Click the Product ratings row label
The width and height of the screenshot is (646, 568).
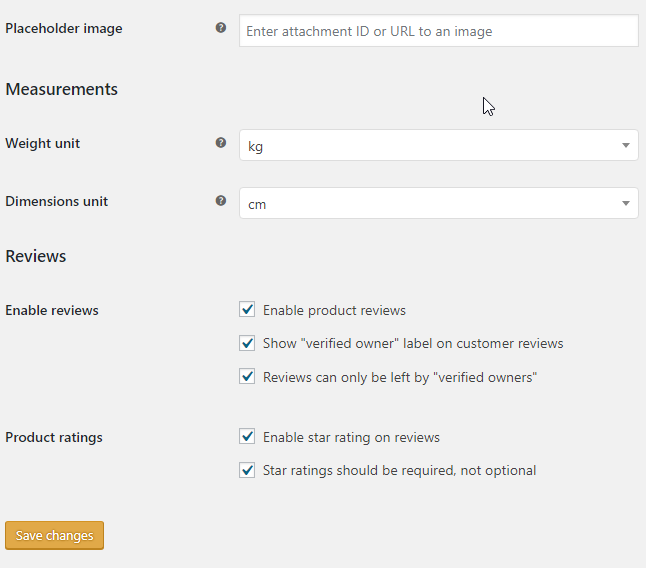(54, 437)
